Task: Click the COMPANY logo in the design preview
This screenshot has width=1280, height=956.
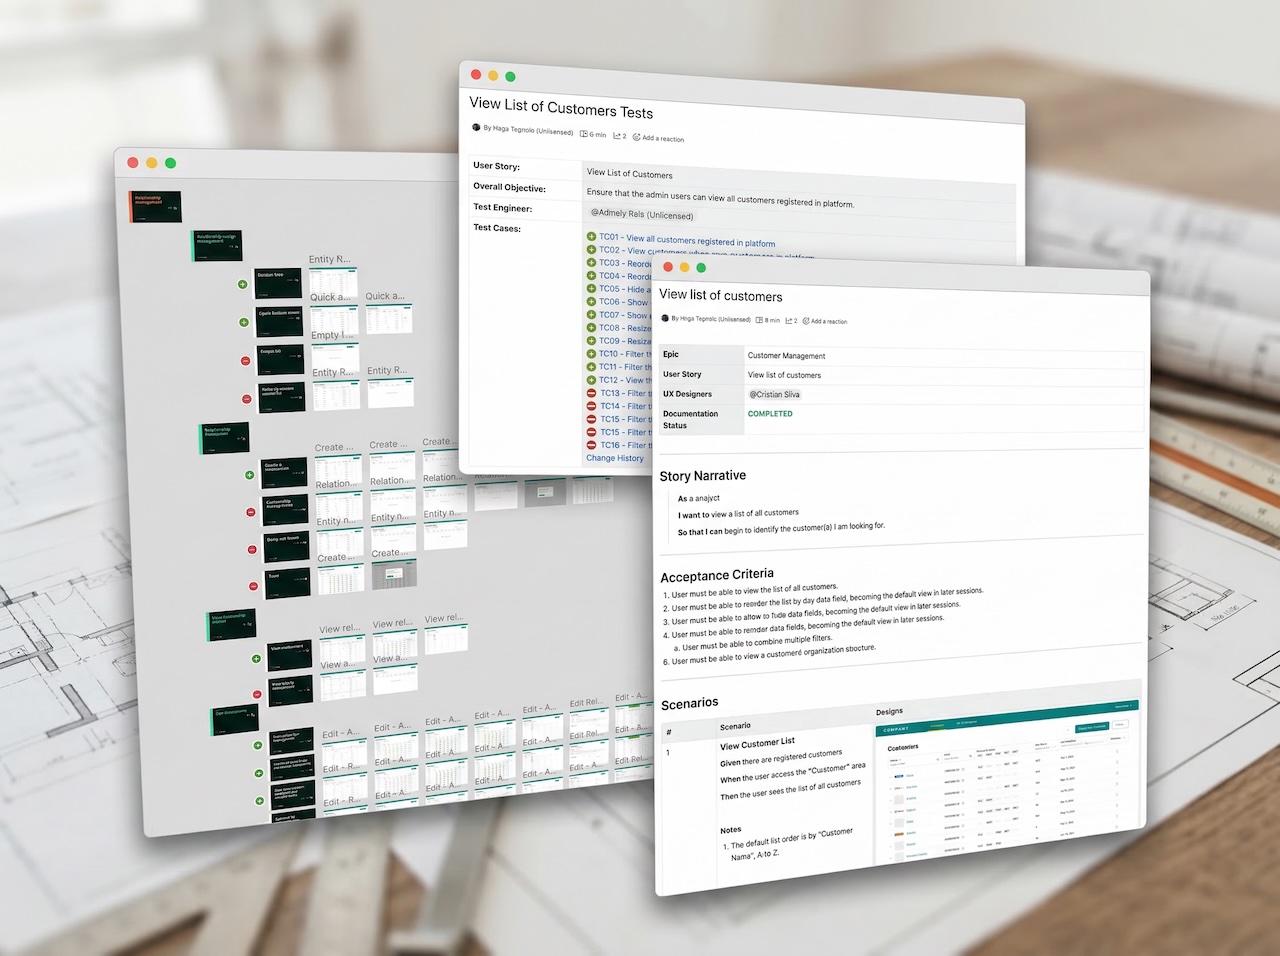Action: click(x=896, y=728)
